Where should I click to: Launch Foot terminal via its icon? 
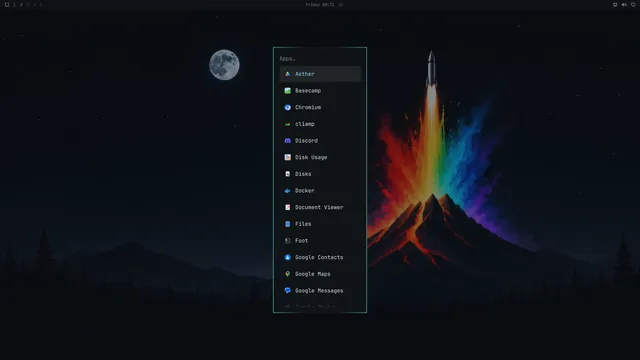pos(287,241)
